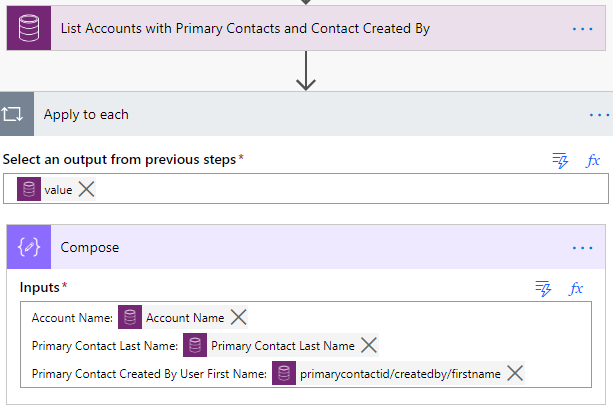Image resolution: width=613 pixels, height=412 pixels.
Task: Open the List Accounts step options menu
Action: [582, 29]
